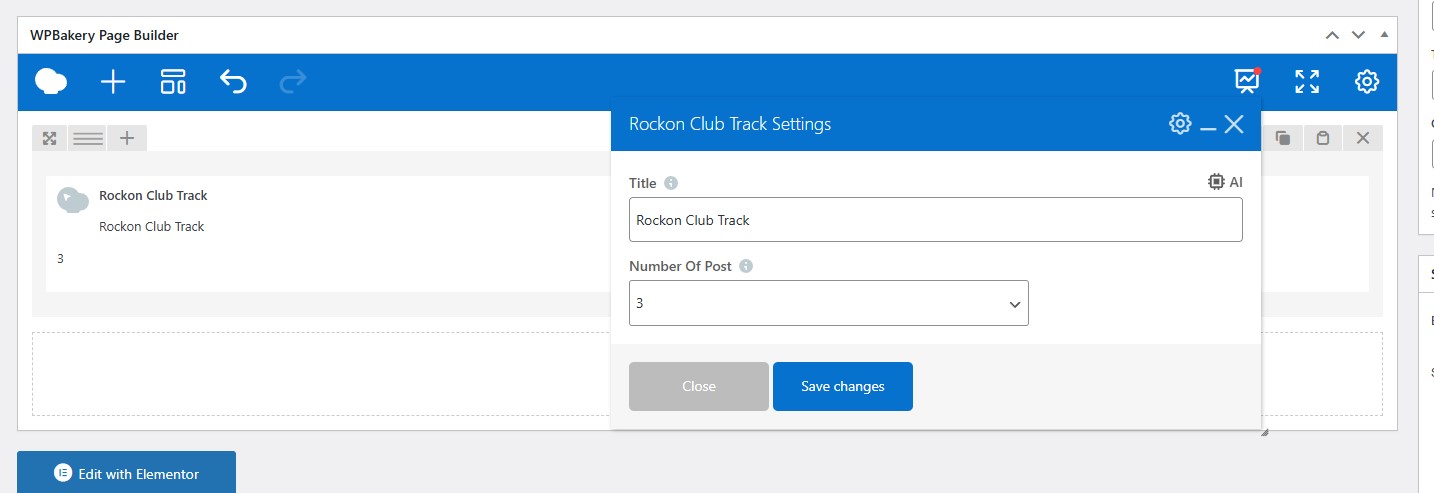This screenshot has width=1434, height=493.
Task: Toggle fullscreen mode in WPBakery
Action: 1307,82
